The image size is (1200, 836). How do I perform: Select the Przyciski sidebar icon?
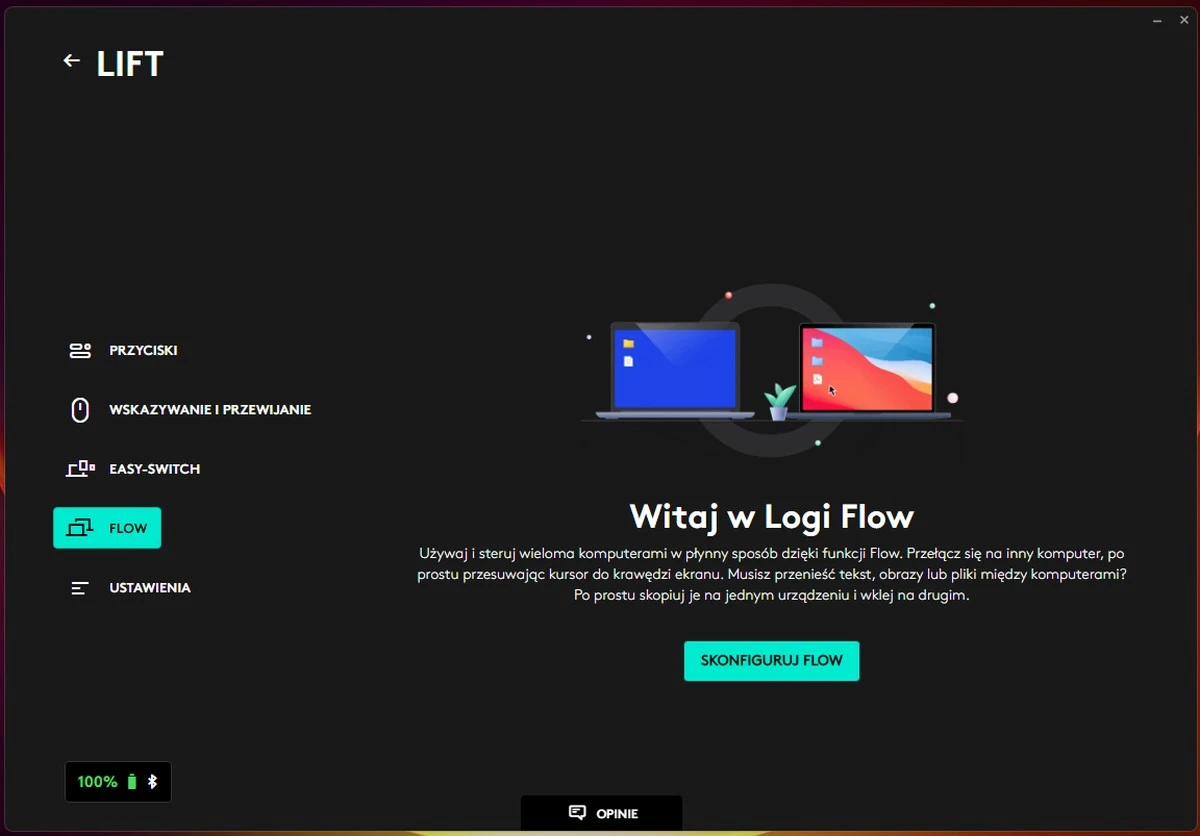[x=79, y=350]
